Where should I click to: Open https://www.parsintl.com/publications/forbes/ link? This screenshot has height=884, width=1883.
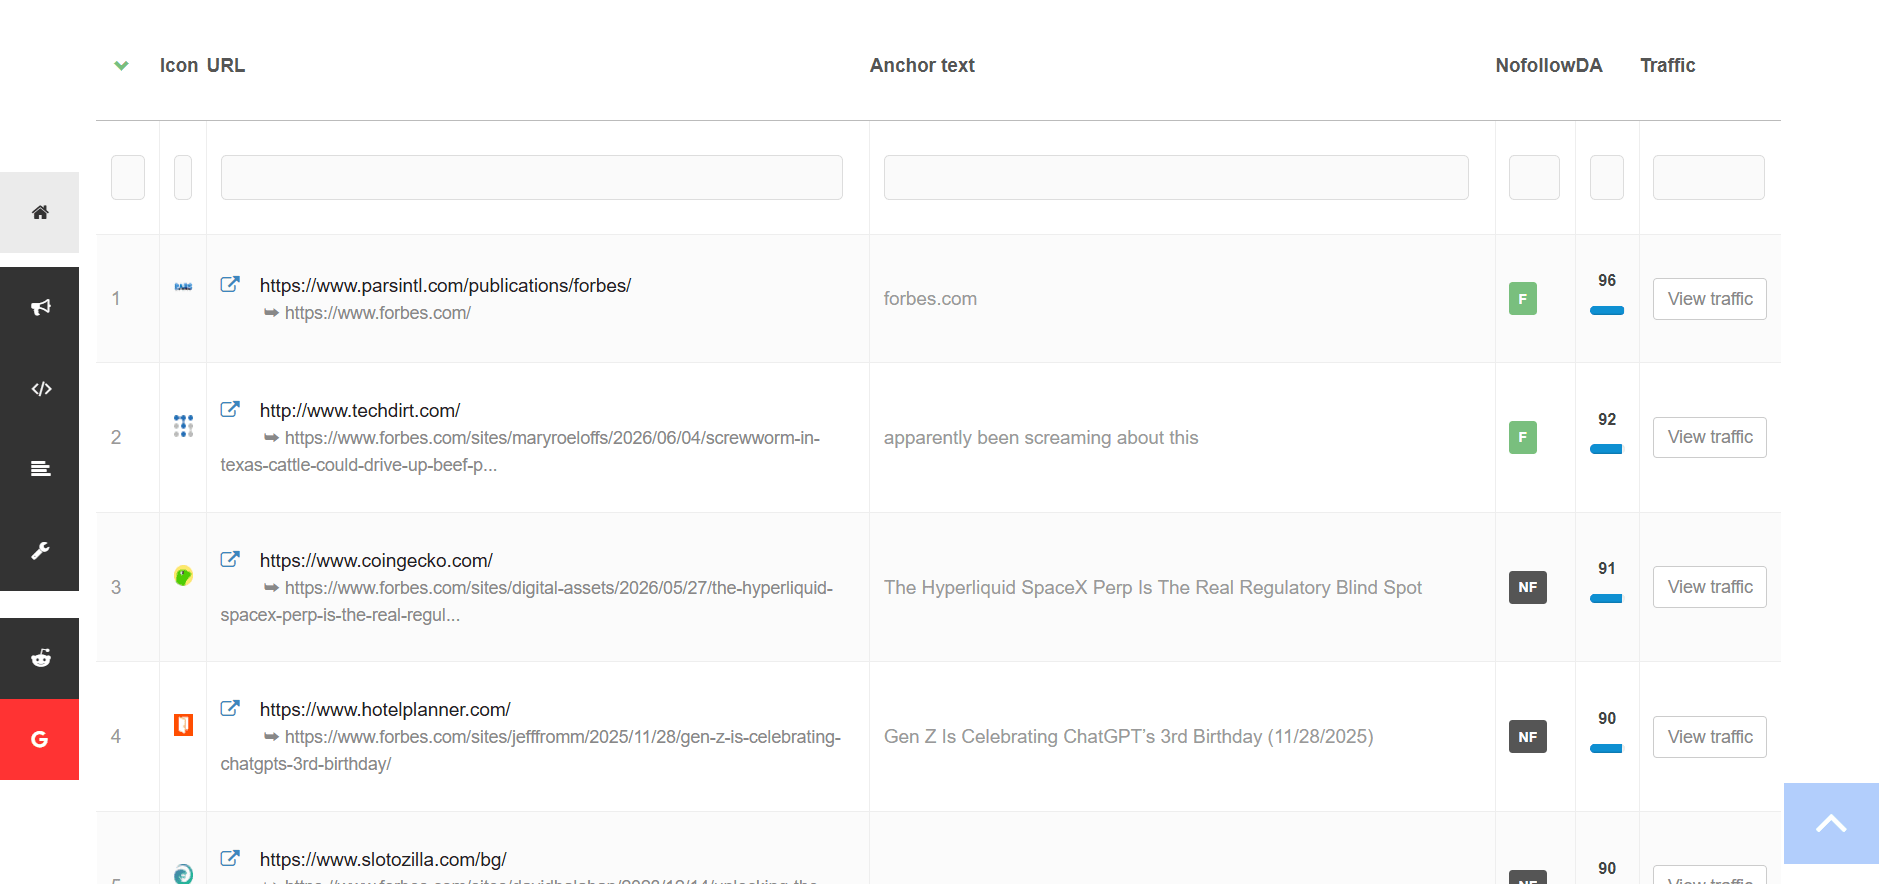coord(445,286)
